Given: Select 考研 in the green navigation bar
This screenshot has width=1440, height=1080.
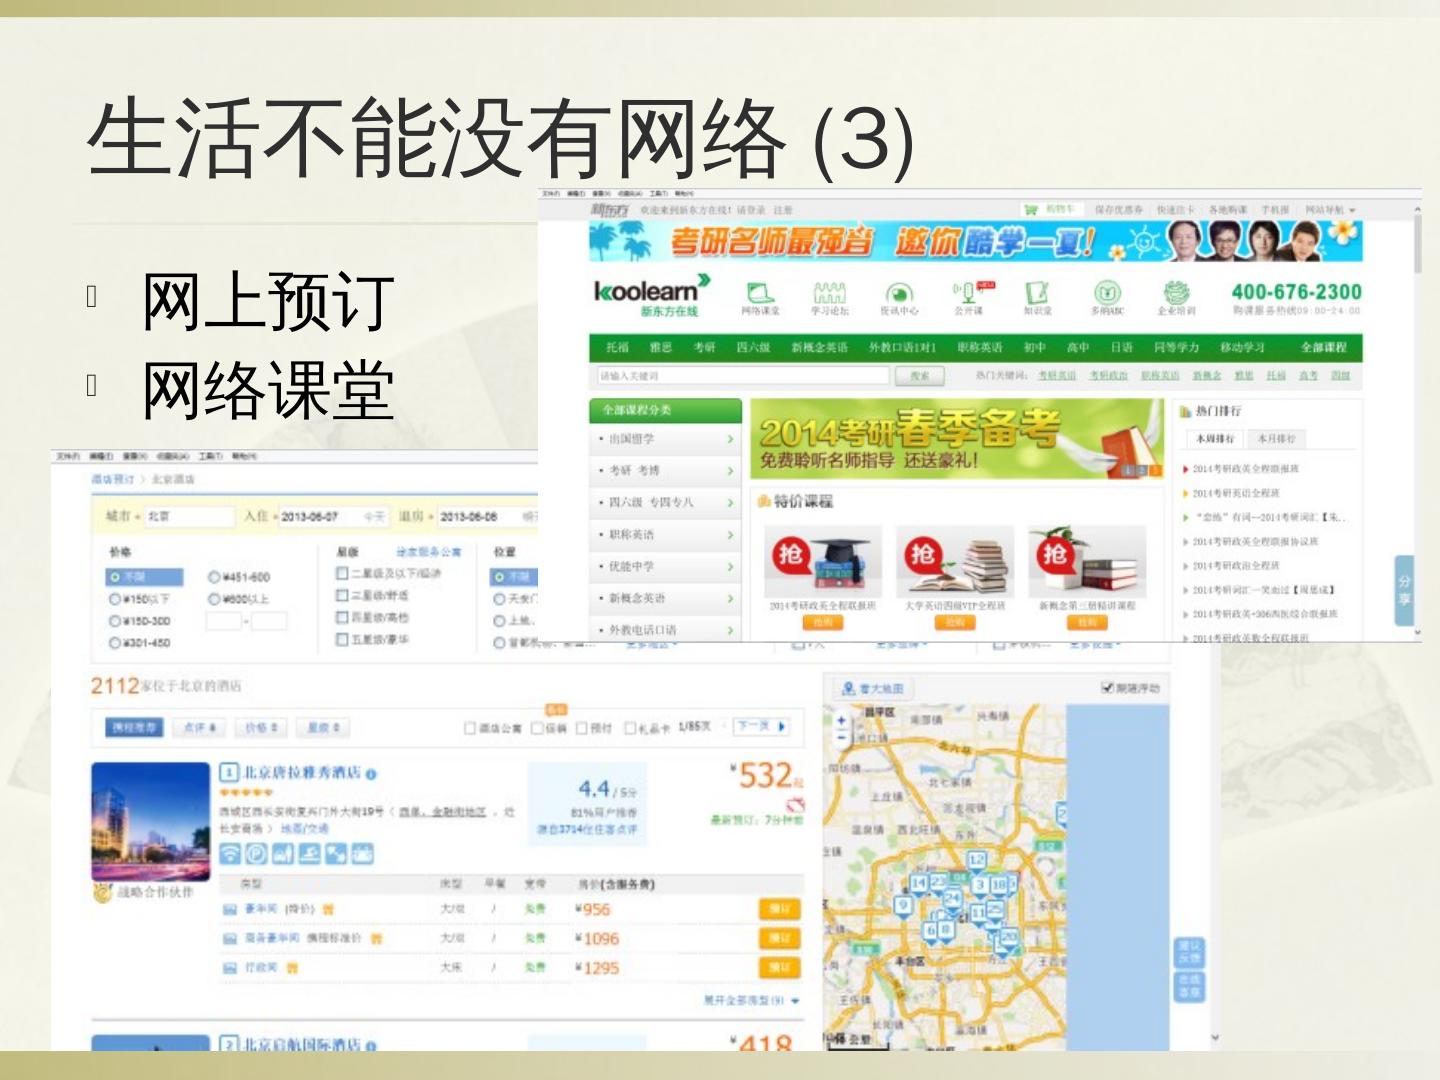Looking at the screenshot, I should click(704, 347).
